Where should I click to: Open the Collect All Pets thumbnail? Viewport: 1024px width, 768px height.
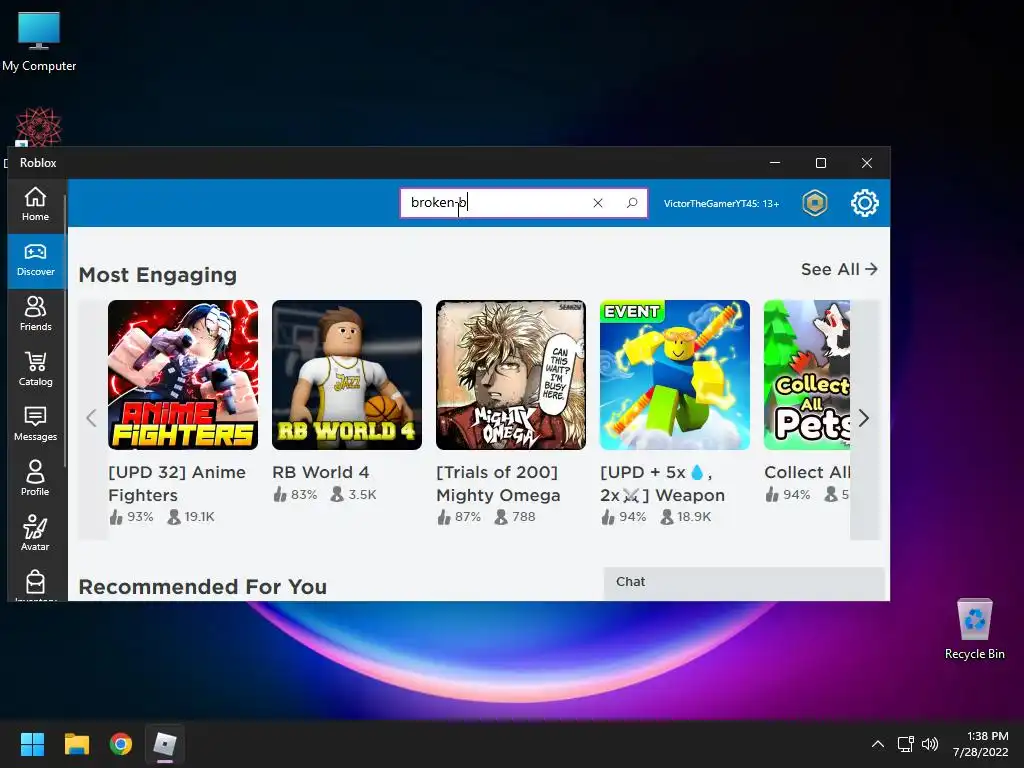pyautogui.click(x=807, y=375)
